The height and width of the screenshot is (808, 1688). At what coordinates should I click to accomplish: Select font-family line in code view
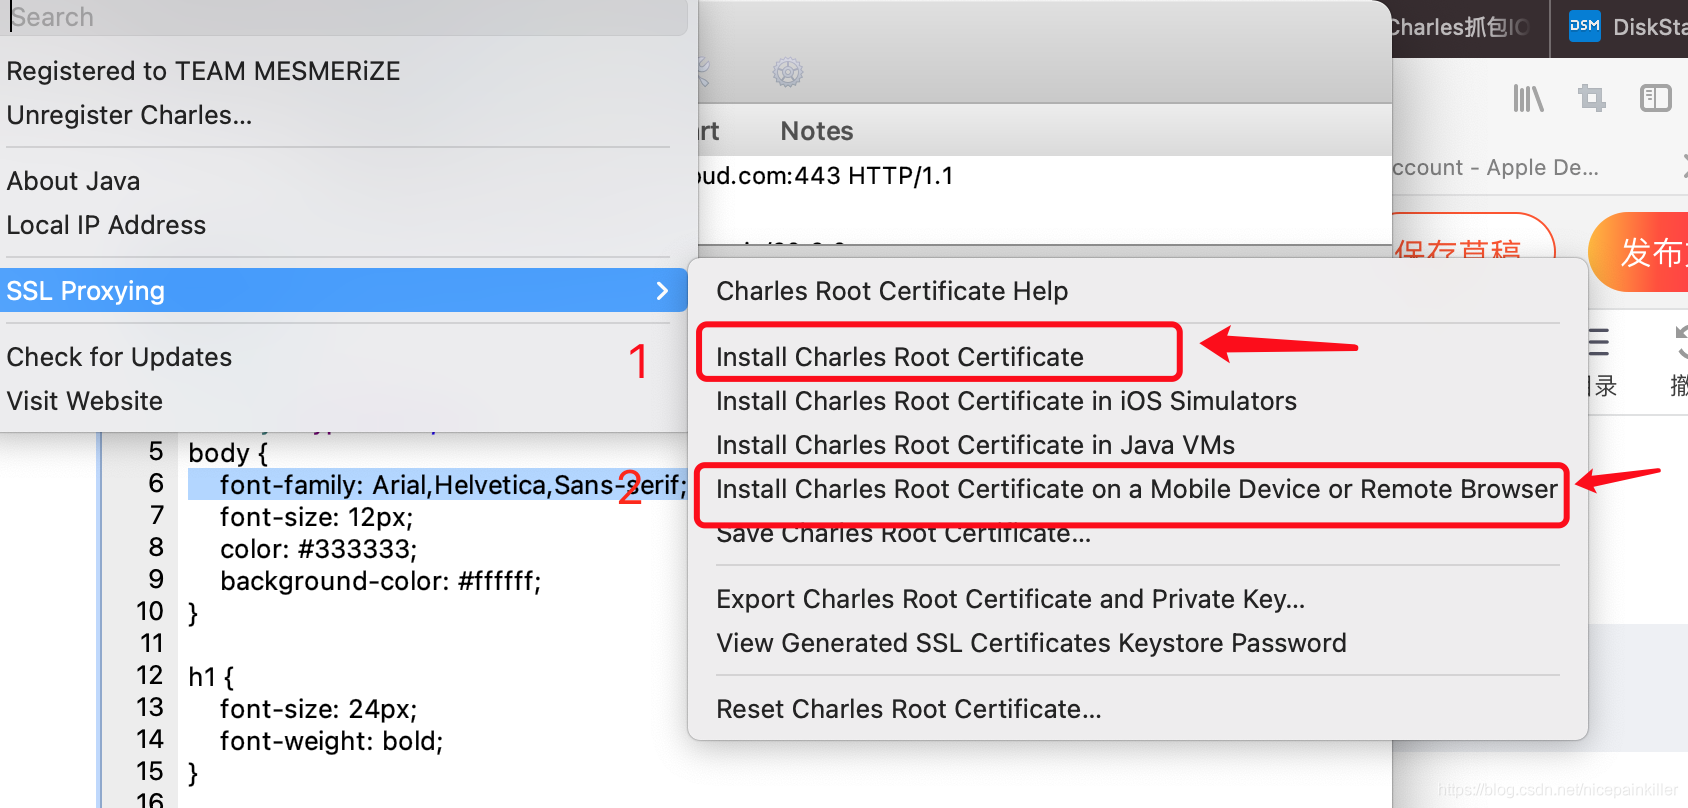coord(453,485)
